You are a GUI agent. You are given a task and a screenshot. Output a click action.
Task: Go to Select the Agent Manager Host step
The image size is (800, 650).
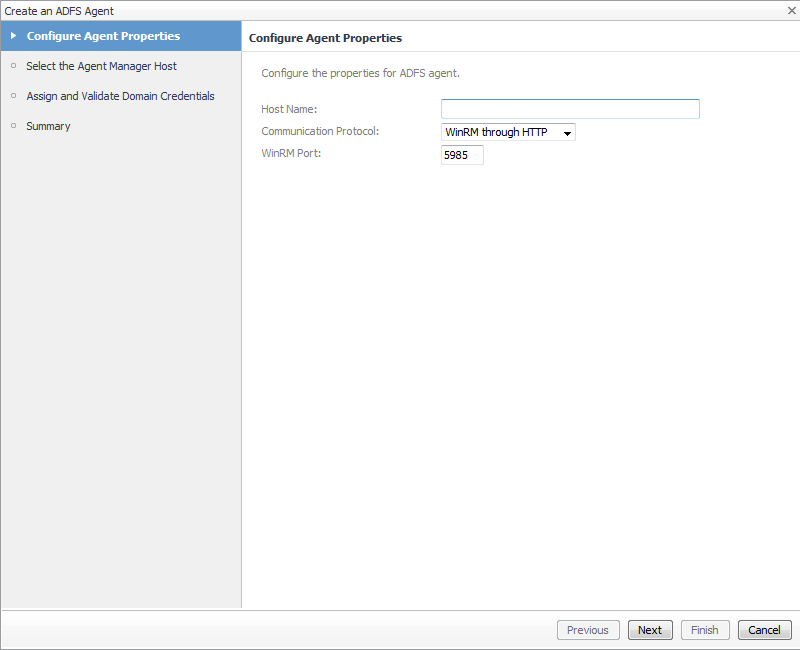[101, 66]
